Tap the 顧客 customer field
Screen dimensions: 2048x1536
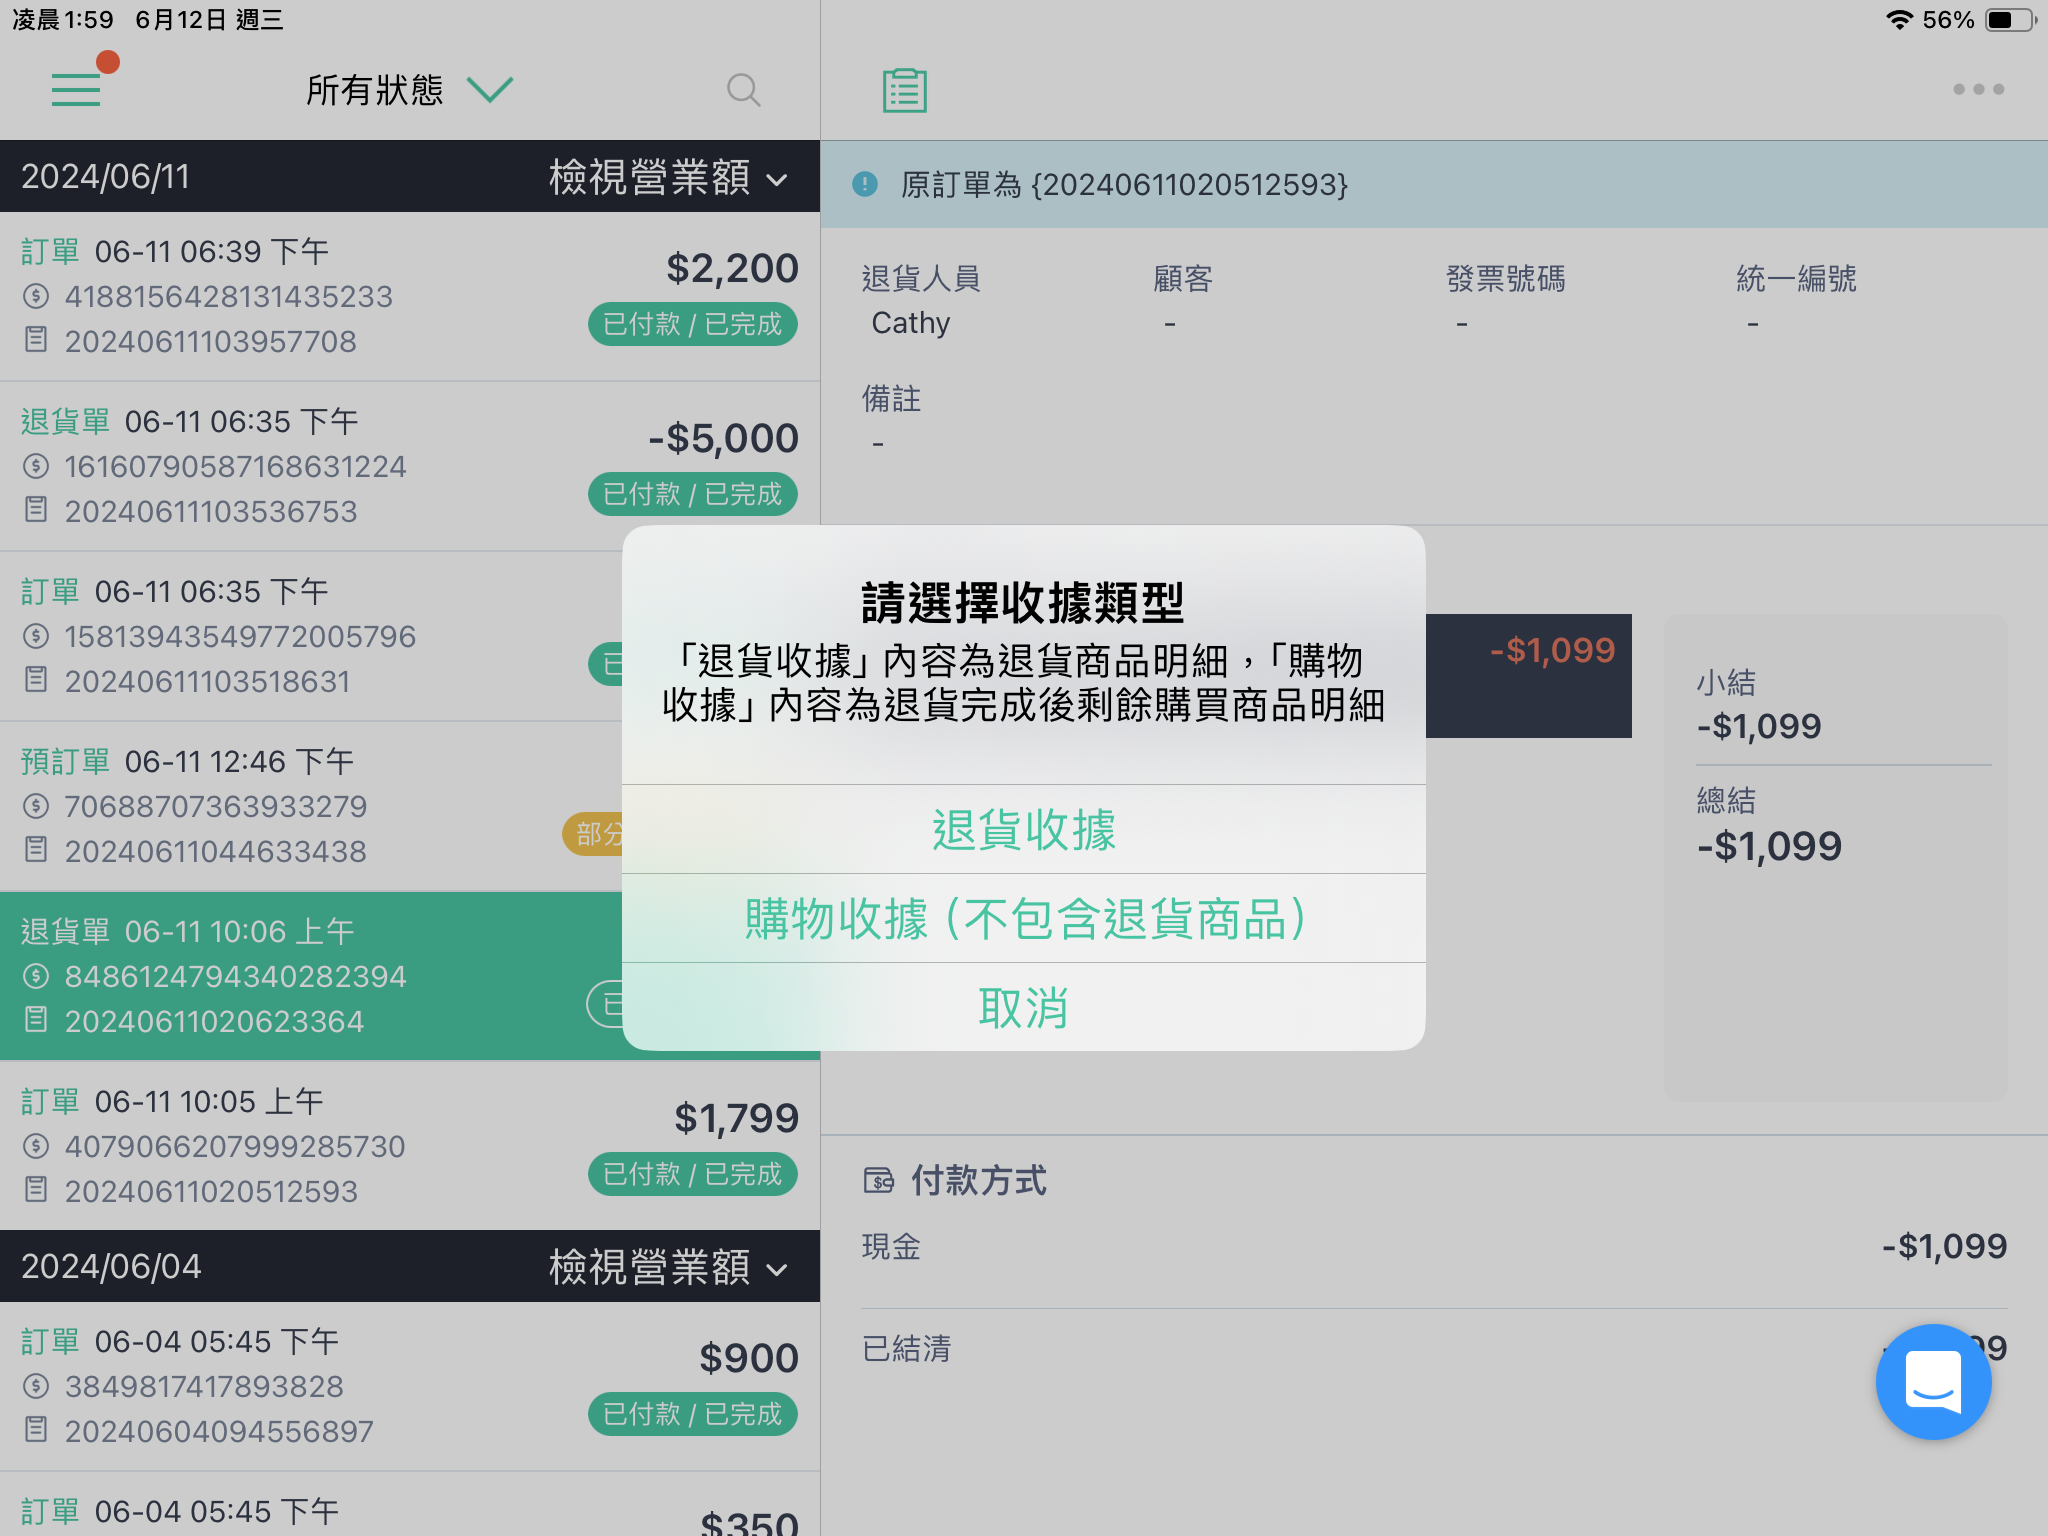click(1183, 300)
